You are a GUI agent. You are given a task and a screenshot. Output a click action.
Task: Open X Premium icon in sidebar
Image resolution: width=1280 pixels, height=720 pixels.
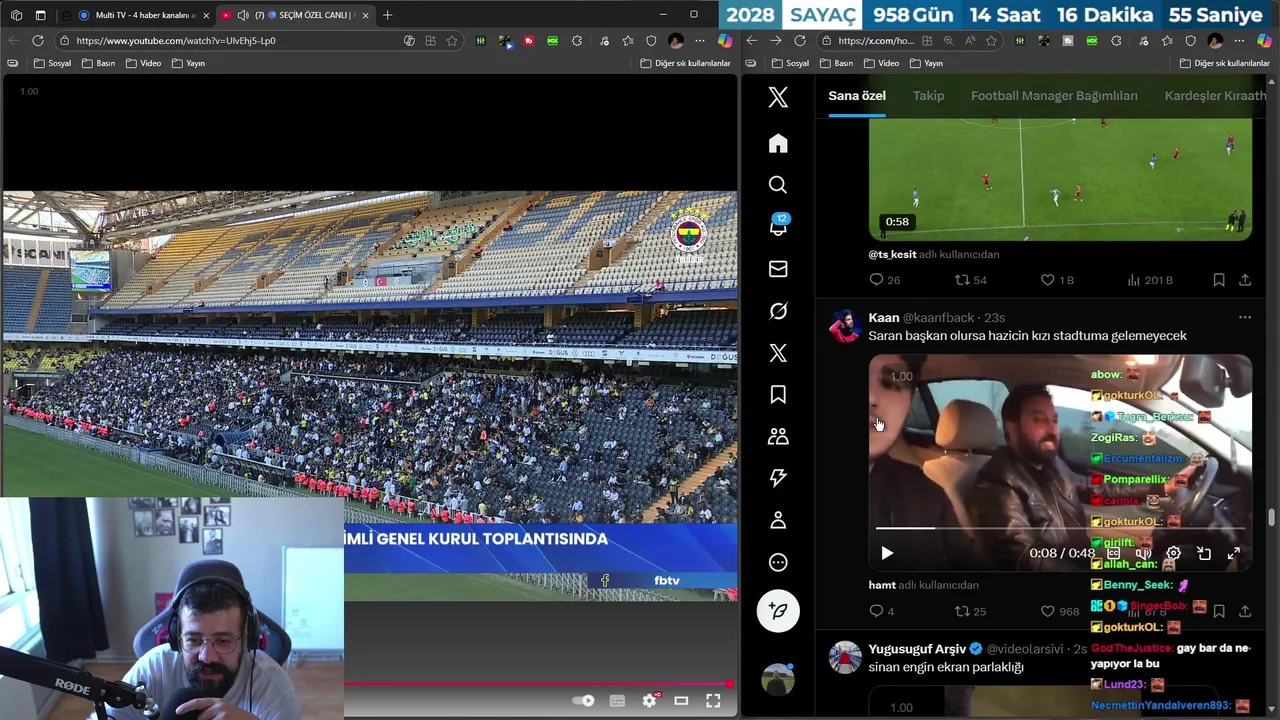pyautogui.click(x=778, y=353)
